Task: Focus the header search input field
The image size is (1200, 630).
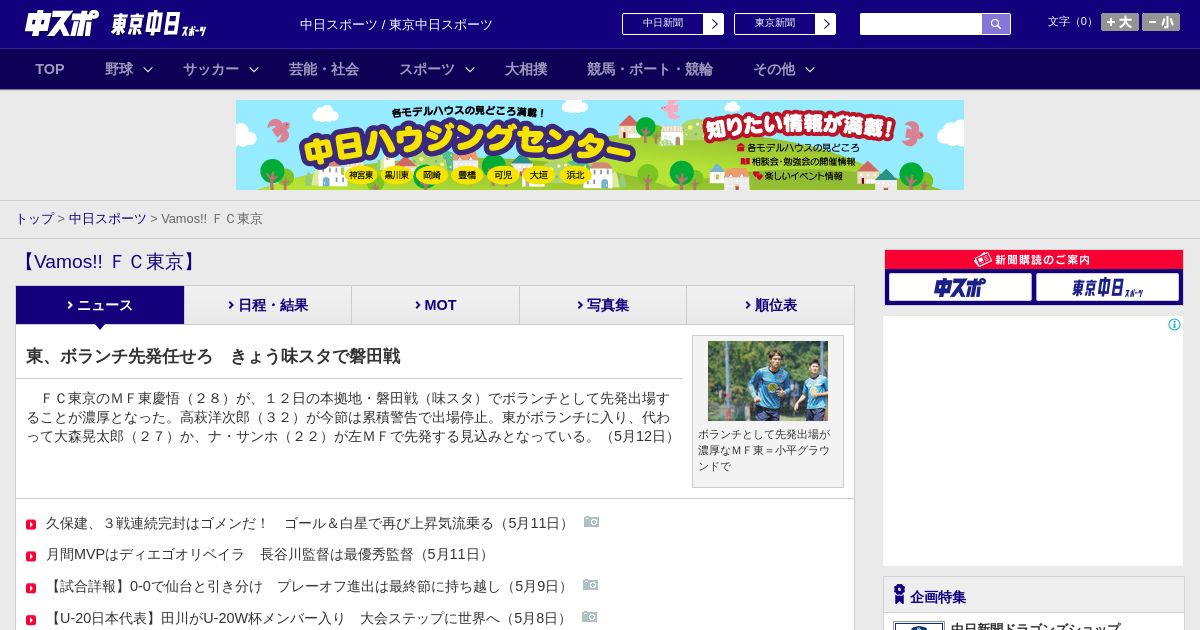Action: click(x=921, y=24)
